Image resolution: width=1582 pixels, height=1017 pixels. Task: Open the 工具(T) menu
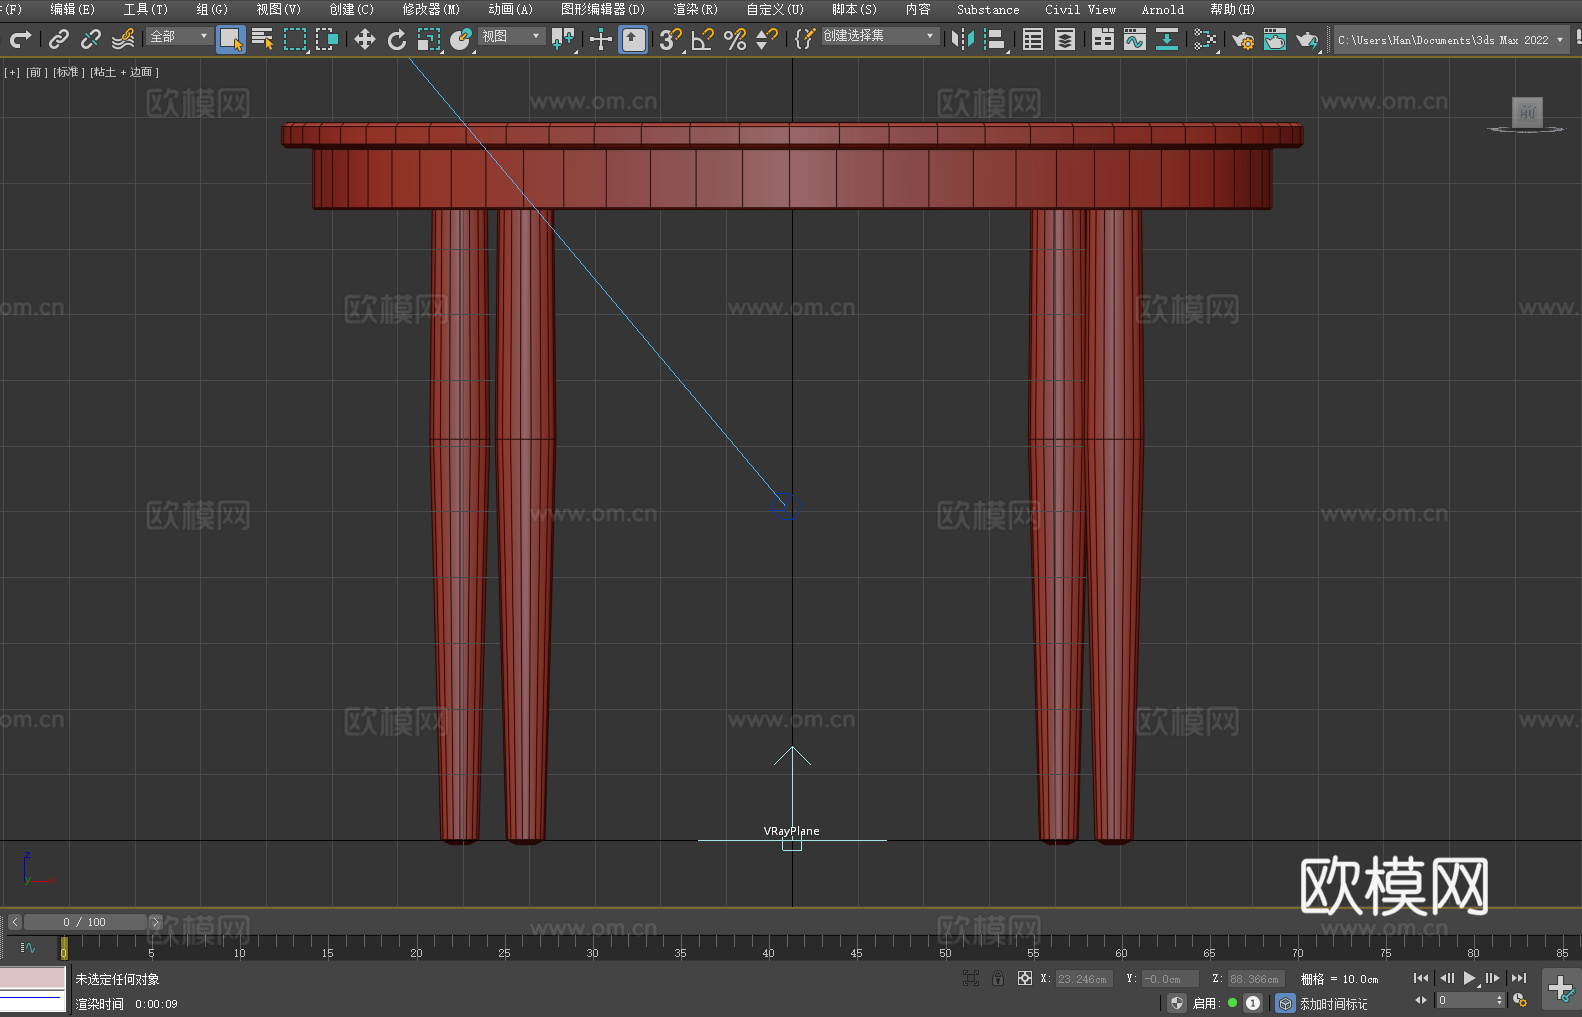145,9
